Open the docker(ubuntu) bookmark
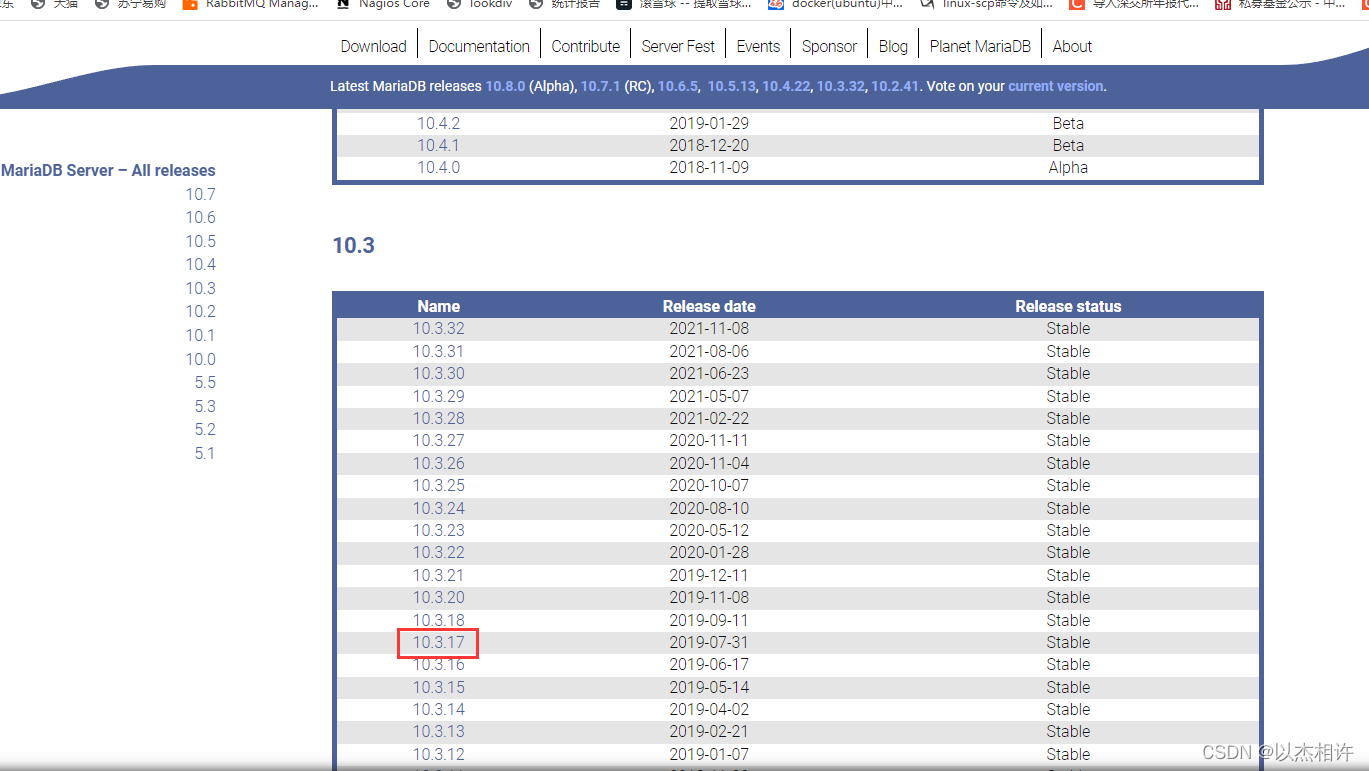Viewport: 1369px width, 771px height. click(836, 4)
